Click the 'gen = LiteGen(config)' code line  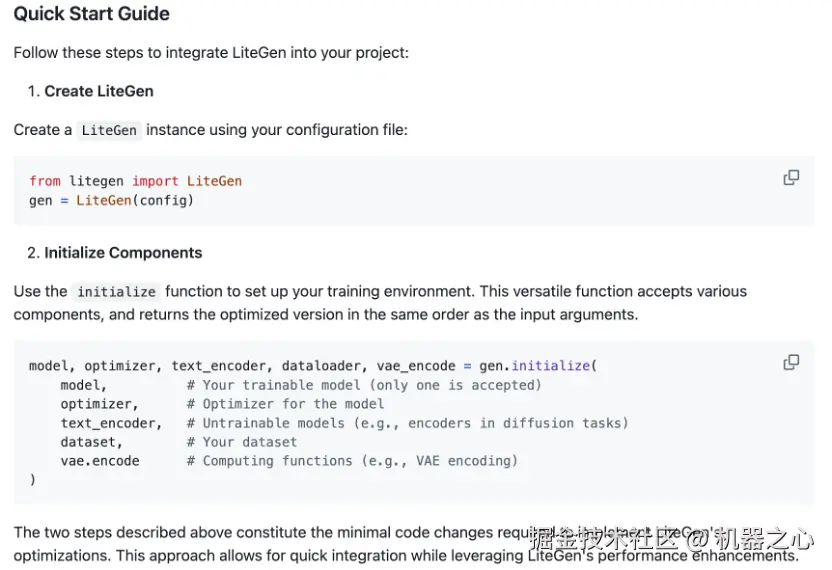(x=111, y=200)
